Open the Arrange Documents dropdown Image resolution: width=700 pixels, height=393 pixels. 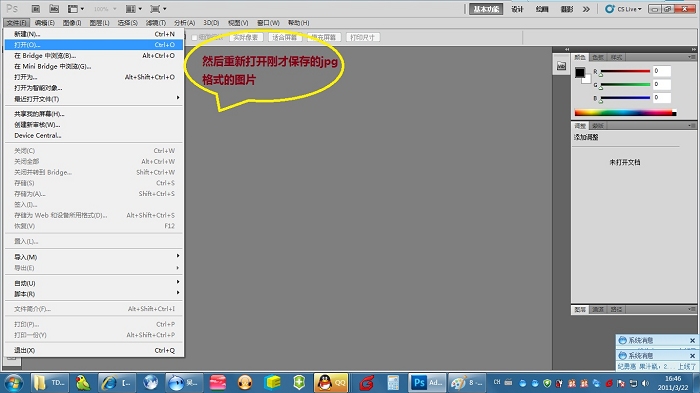(133, 8)
